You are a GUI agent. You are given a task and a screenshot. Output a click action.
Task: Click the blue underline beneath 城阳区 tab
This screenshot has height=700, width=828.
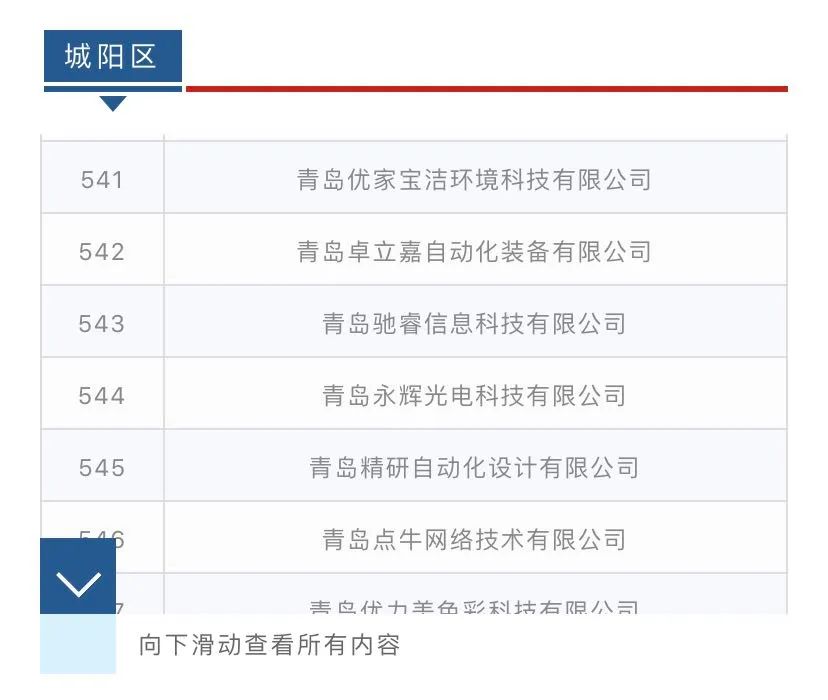[x=112, y=89]
